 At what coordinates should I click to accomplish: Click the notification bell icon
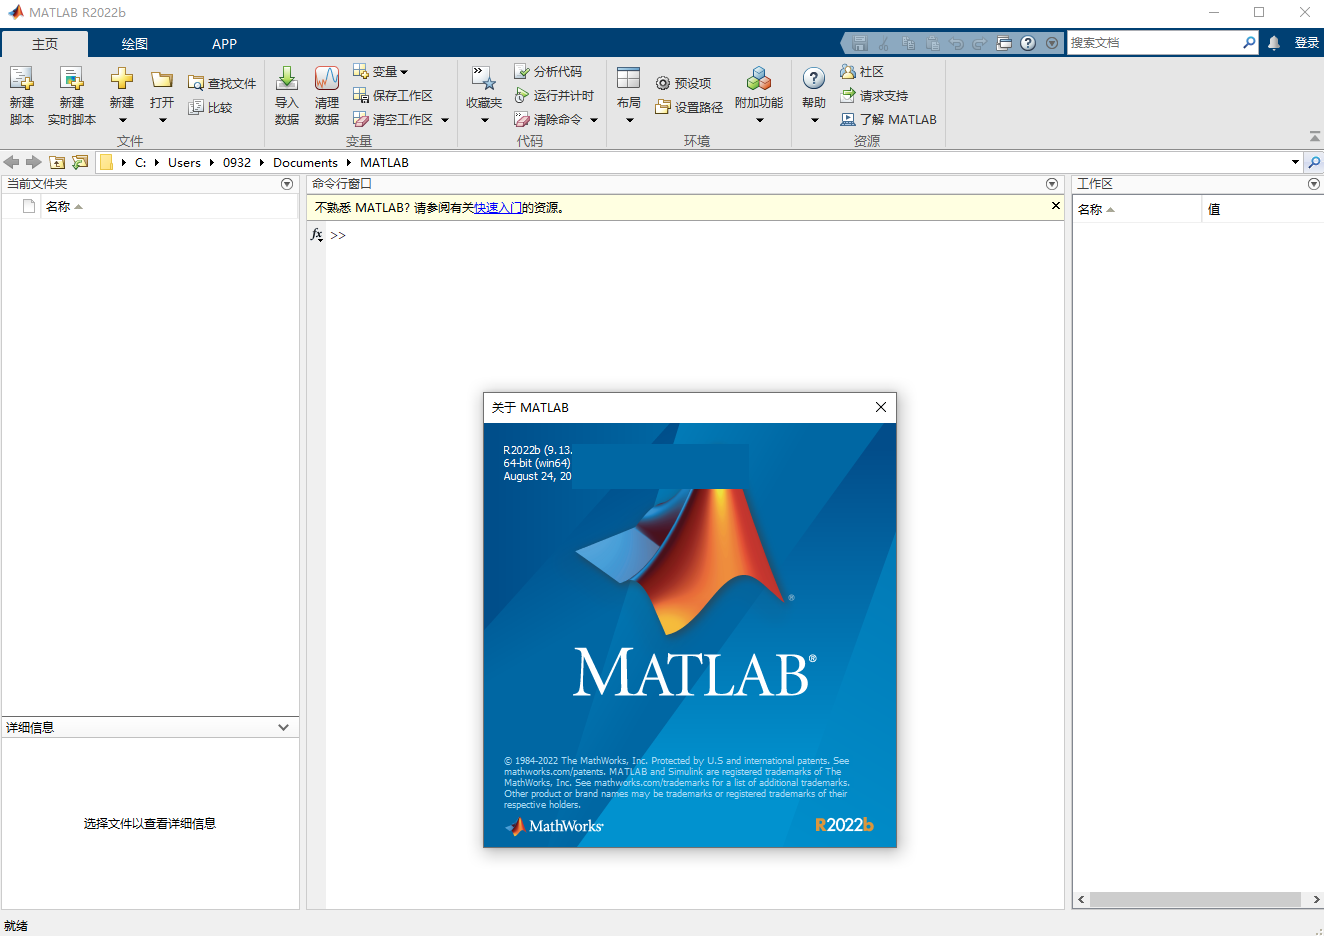1274,43
